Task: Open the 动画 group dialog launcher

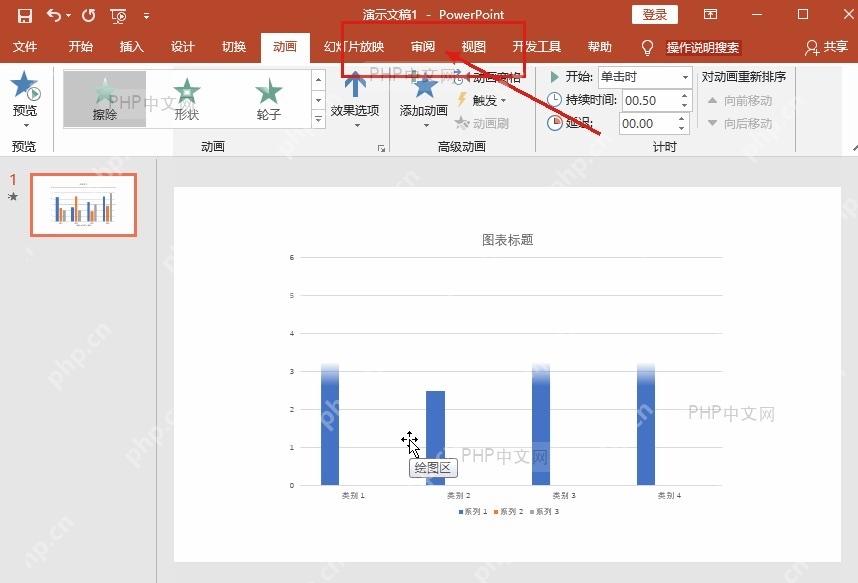Action: tap(381, 148)
